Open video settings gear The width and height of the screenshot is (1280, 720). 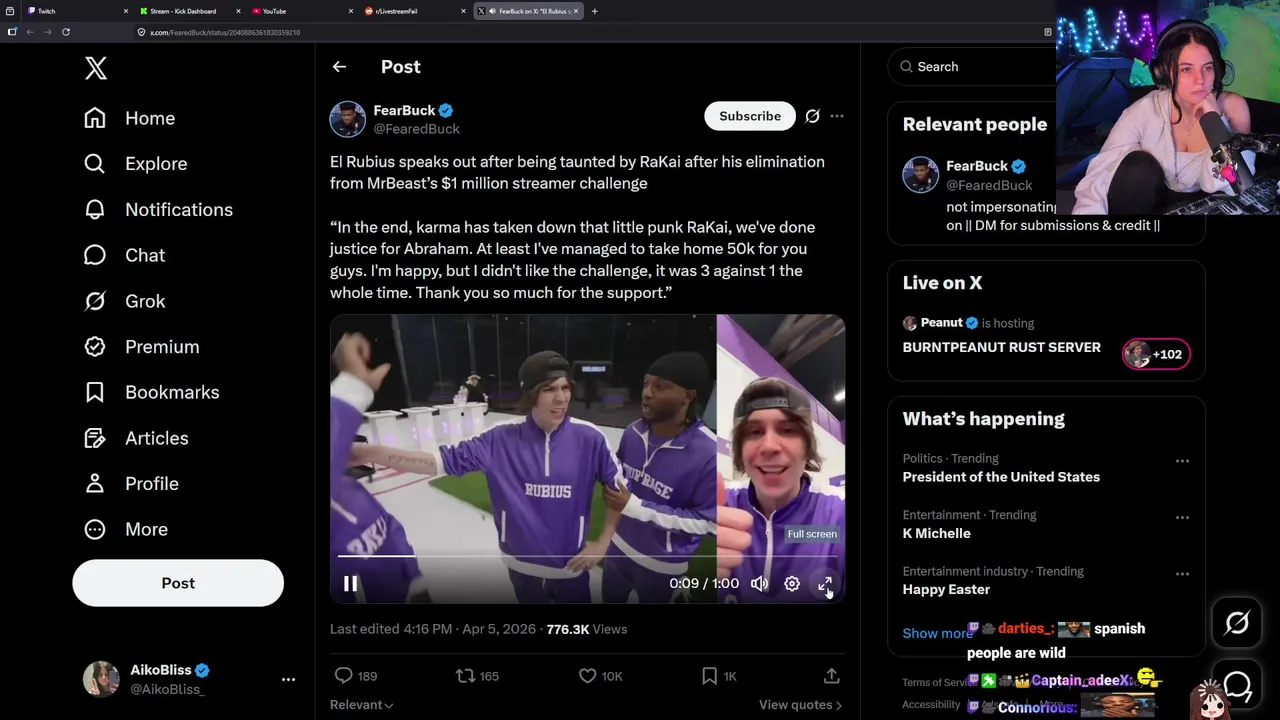(792, 584)
